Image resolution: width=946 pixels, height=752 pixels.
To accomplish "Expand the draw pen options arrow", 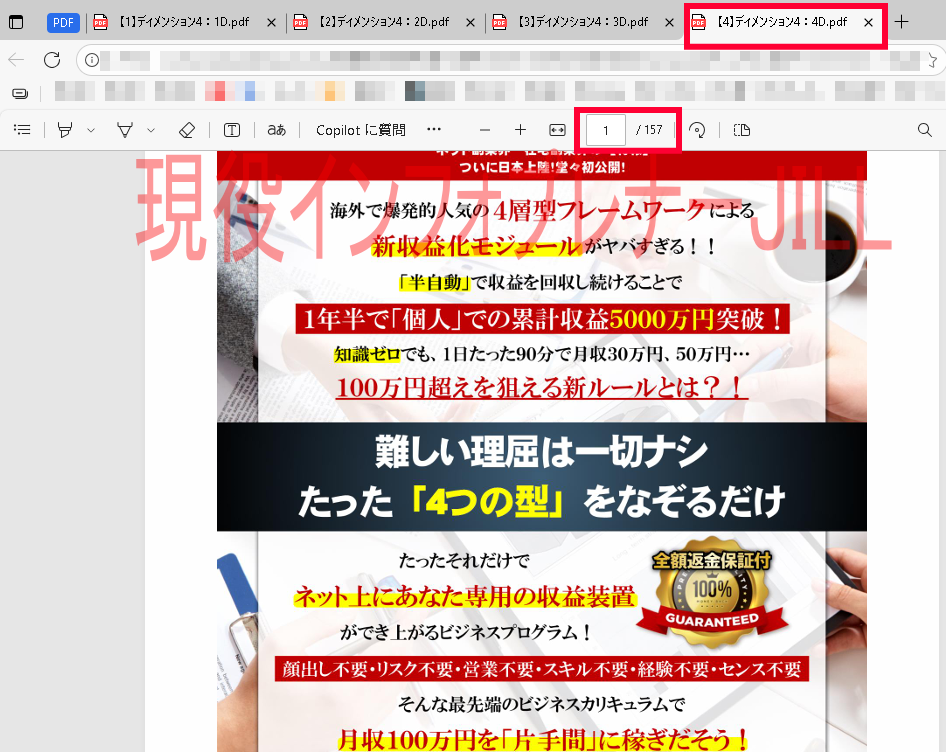I will pyautogui.click(x=151, y=130).
